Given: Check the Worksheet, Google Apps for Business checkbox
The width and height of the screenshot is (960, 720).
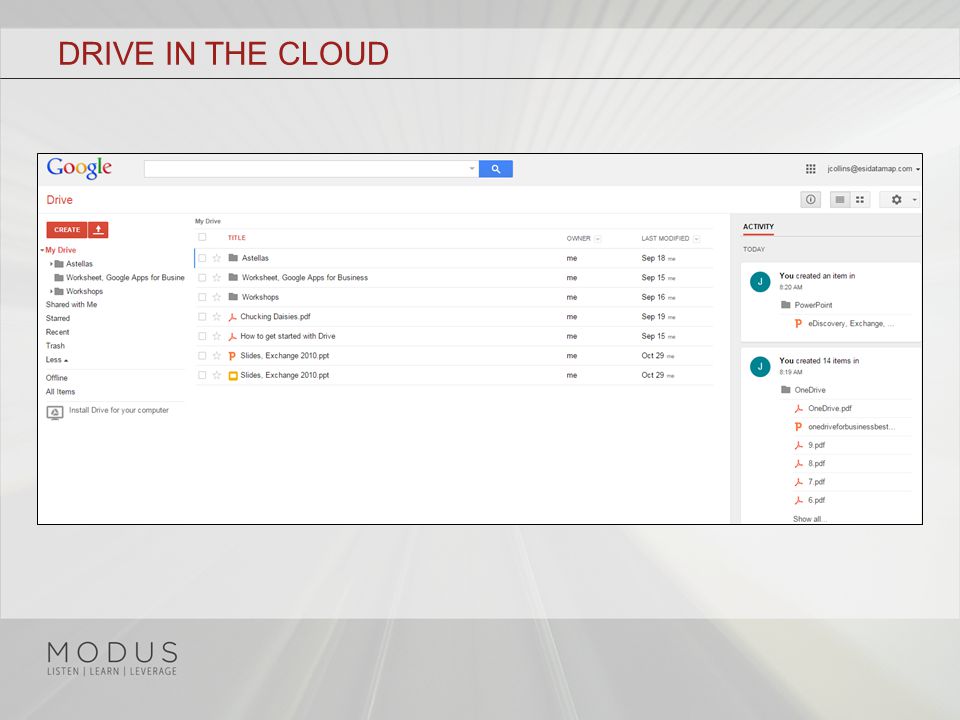Looking at the screenshot, I should (202, 278).
